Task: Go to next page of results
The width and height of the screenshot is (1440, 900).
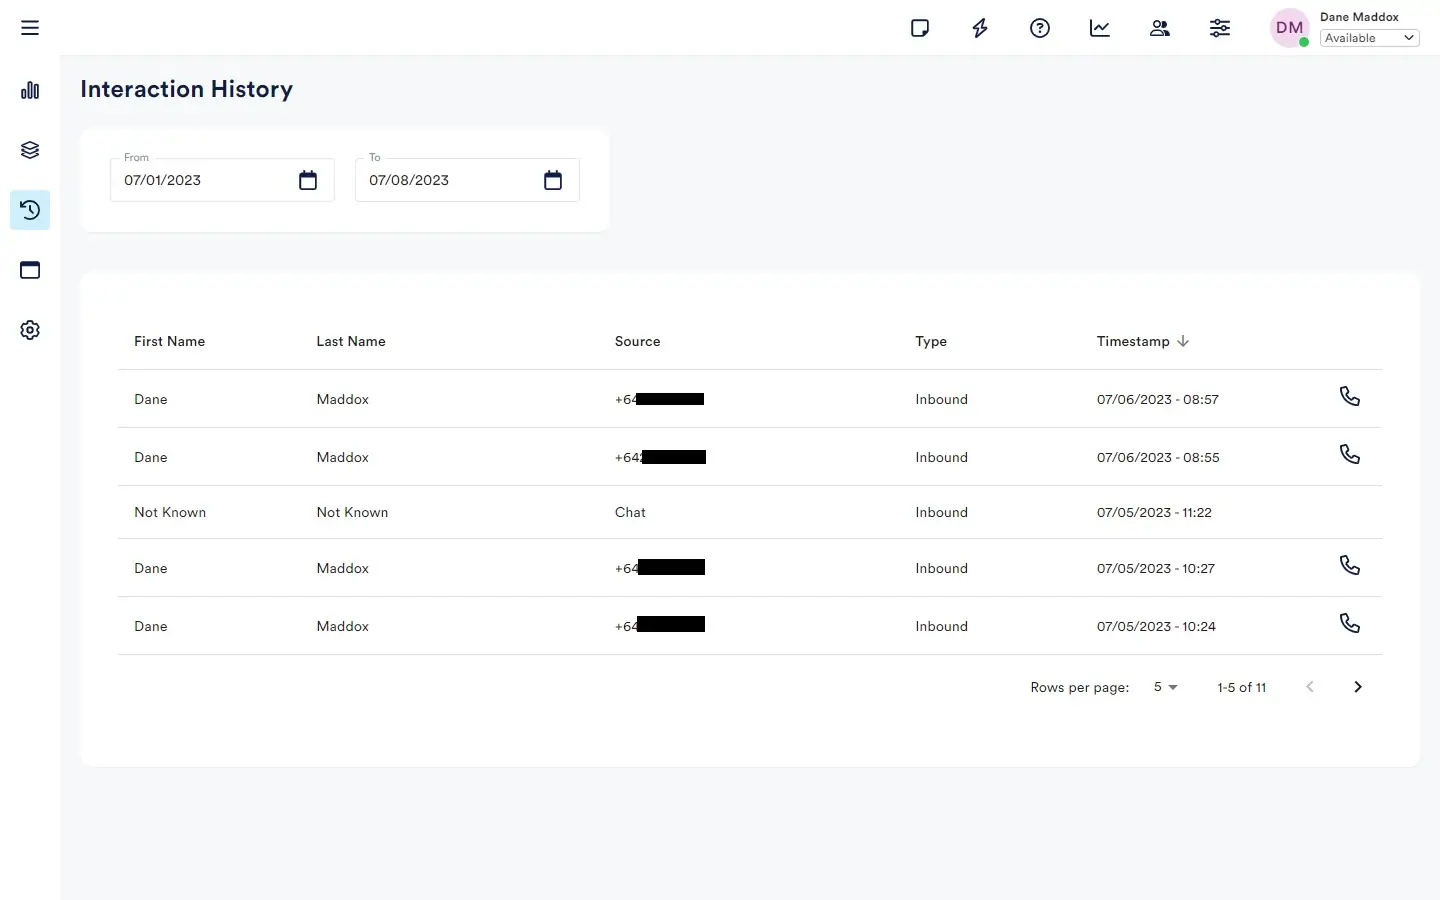Action: [x=1357, y=687]
